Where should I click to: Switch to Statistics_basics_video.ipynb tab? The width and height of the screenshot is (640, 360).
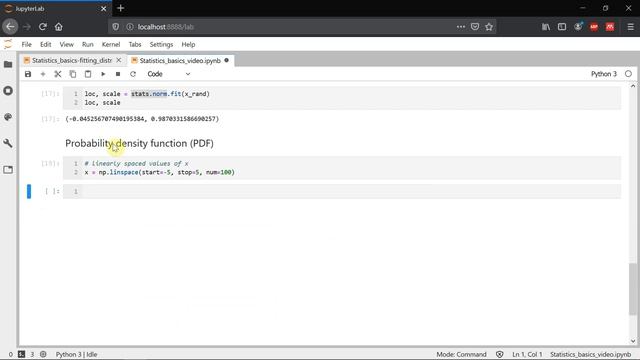point(180,60)
